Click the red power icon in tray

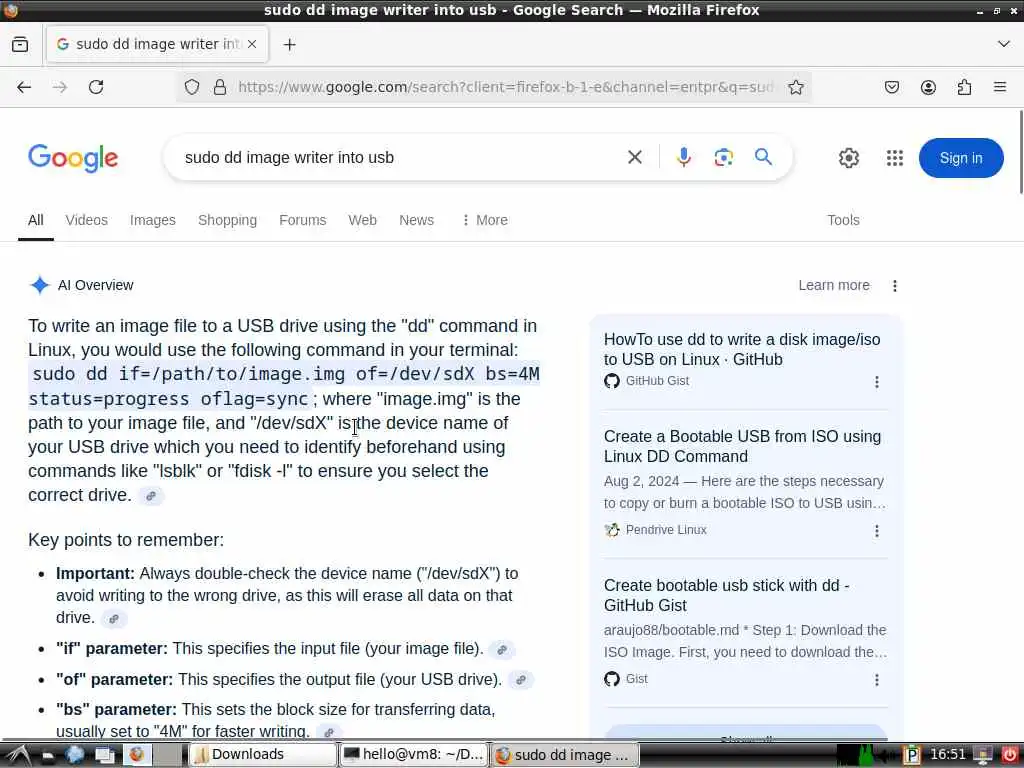pyautogui.click(x=1010, y=755)
